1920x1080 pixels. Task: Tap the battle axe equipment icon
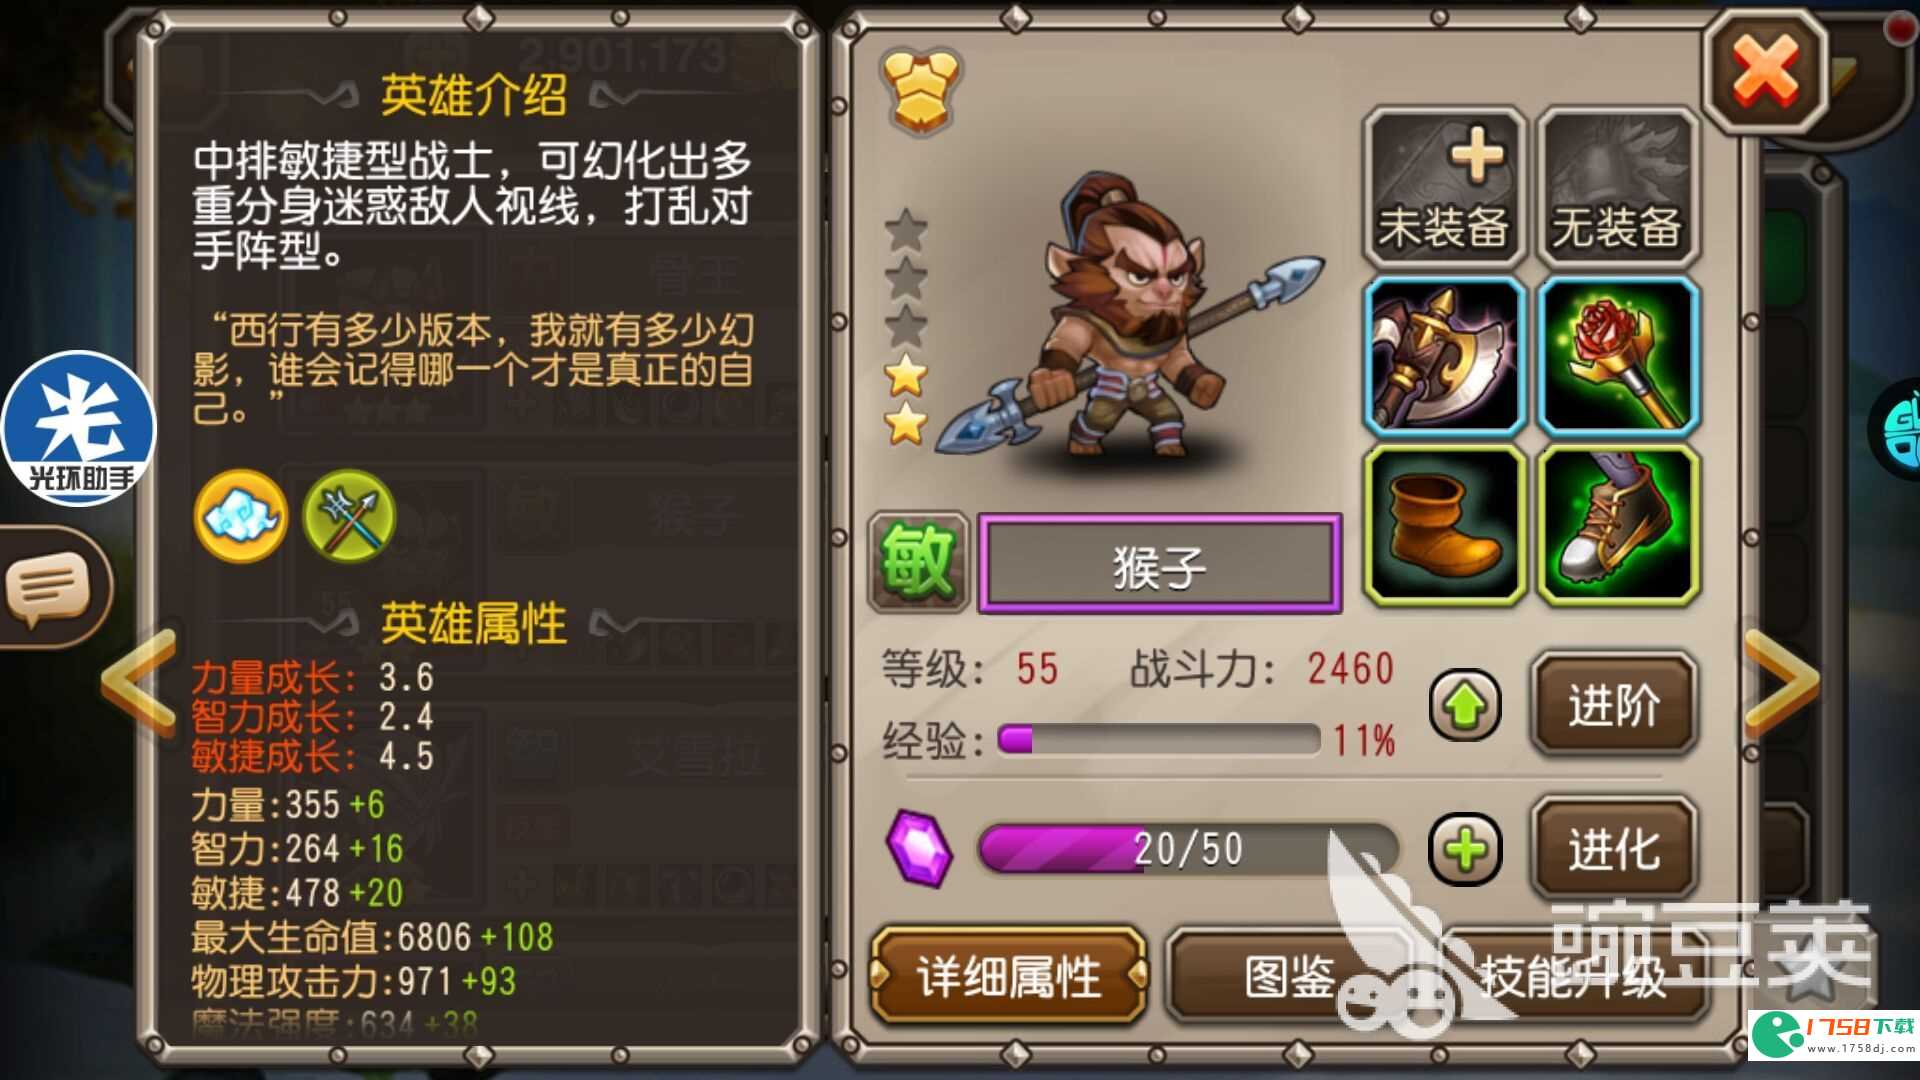pyautogui.click(x=1444, y=356)
